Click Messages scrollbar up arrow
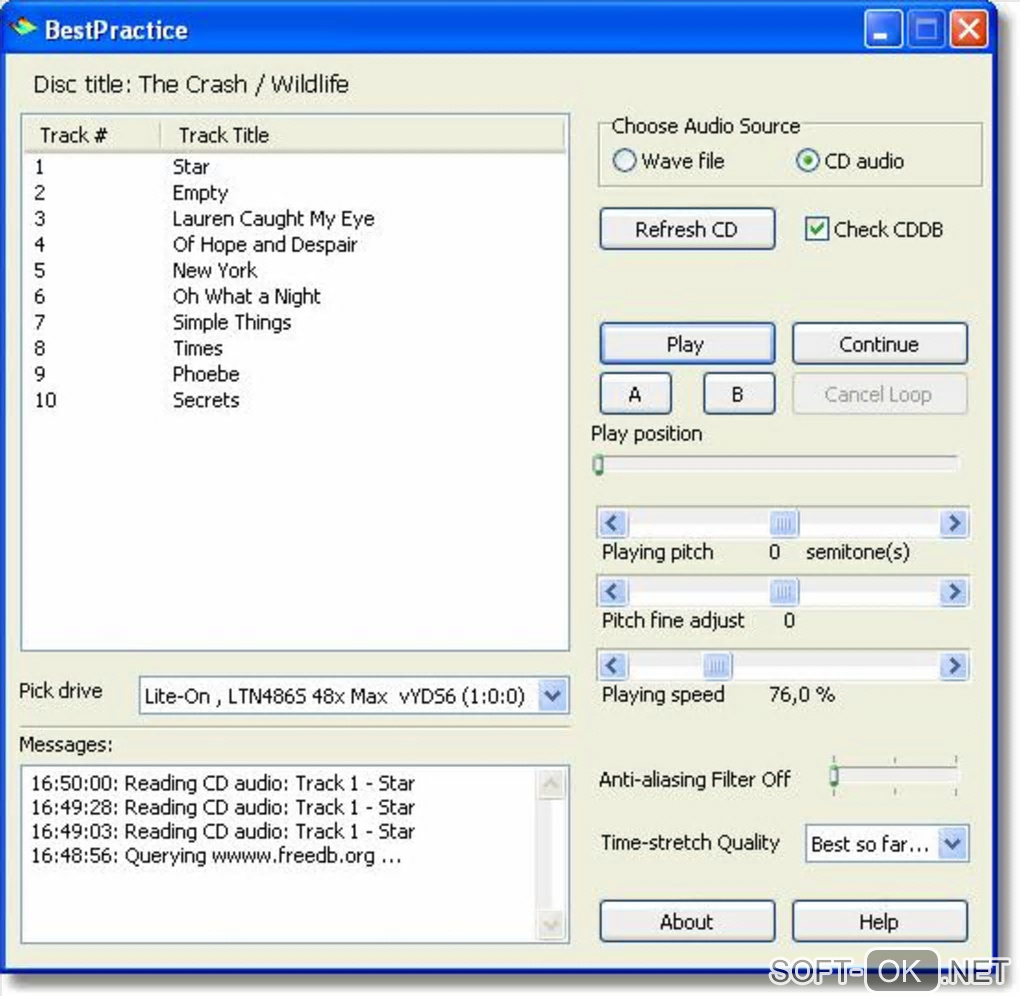This screenshot has width=1020, height=996. [x=551, y=783]
